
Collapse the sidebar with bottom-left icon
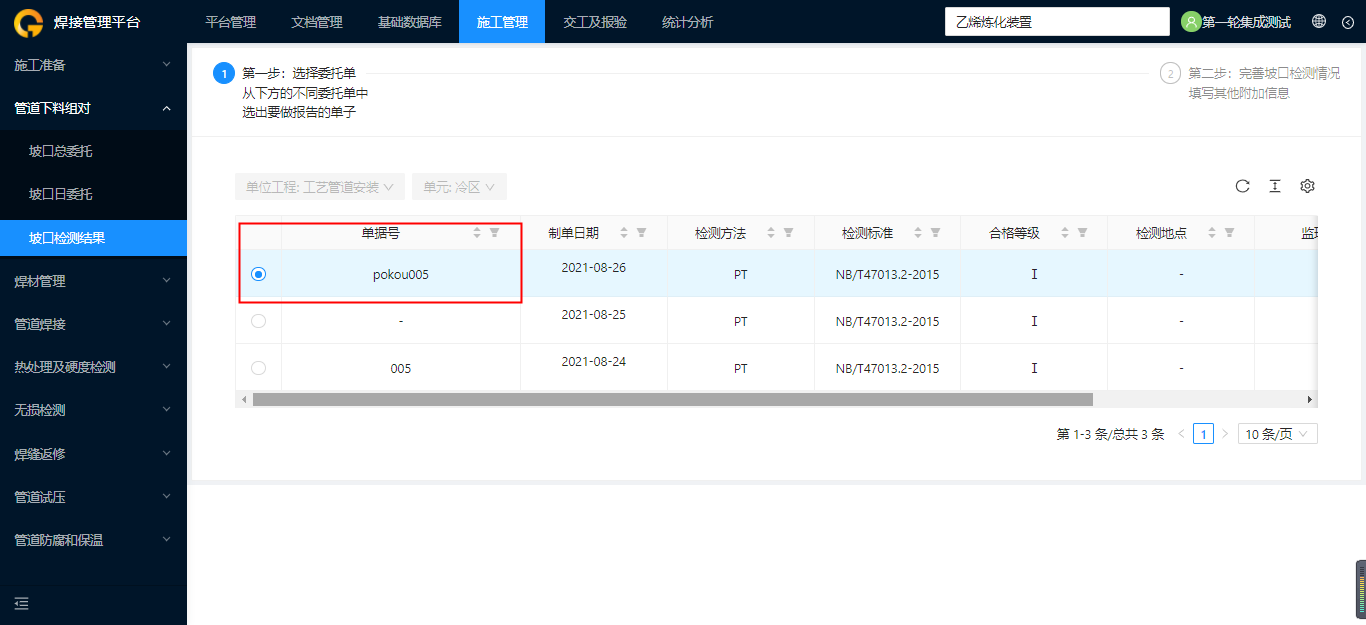coord(22,603)
